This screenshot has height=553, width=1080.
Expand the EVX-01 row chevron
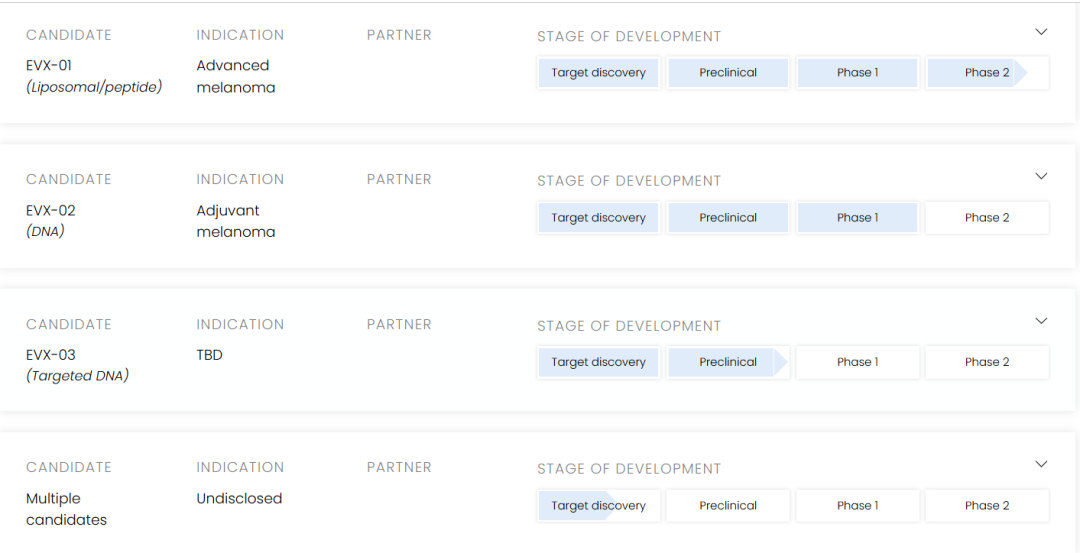click(1041, 32)
